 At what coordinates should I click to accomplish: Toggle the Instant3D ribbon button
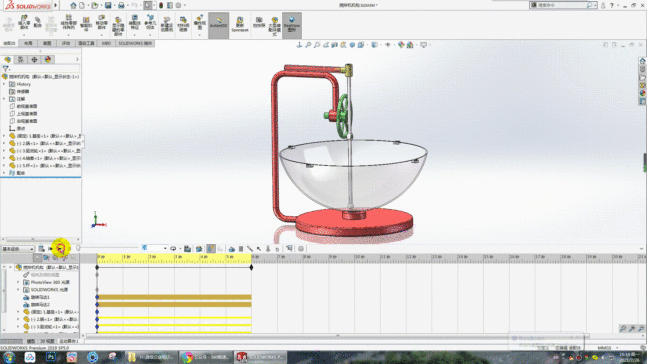(x=218, y=25)
